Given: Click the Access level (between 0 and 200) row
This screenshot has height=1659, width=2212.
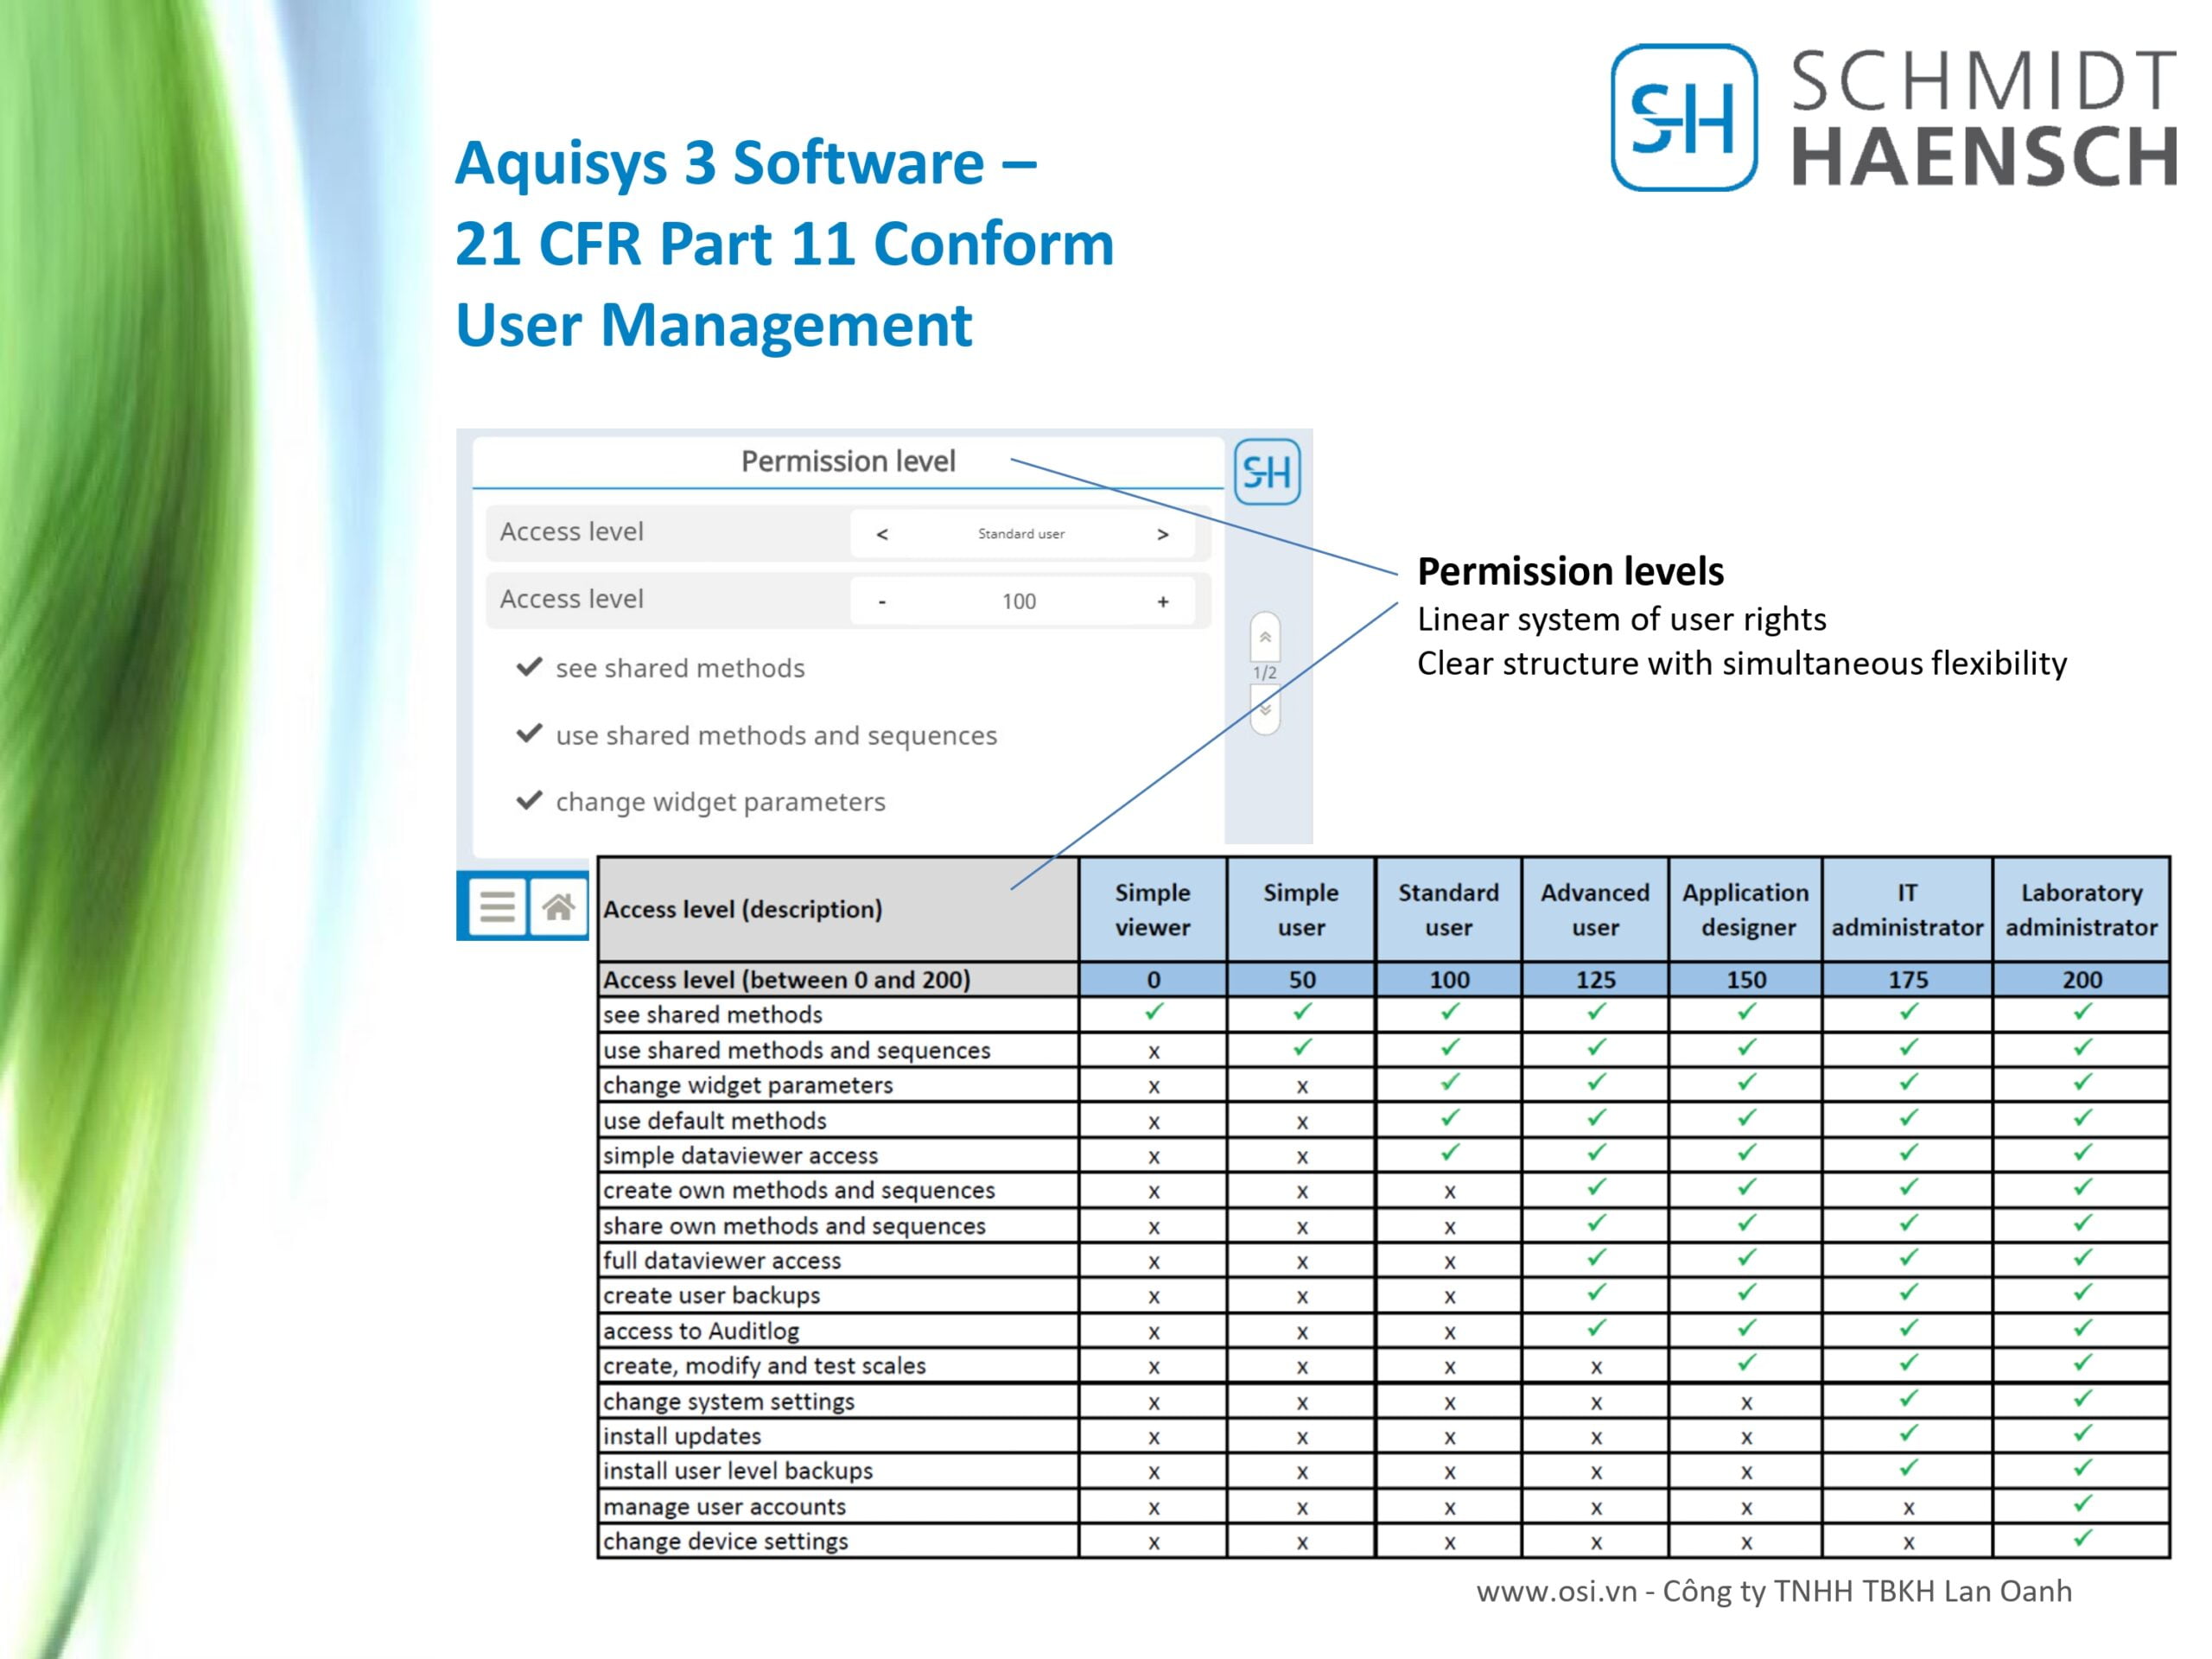Looking at the screenshot, I should tap(1384, 979).
